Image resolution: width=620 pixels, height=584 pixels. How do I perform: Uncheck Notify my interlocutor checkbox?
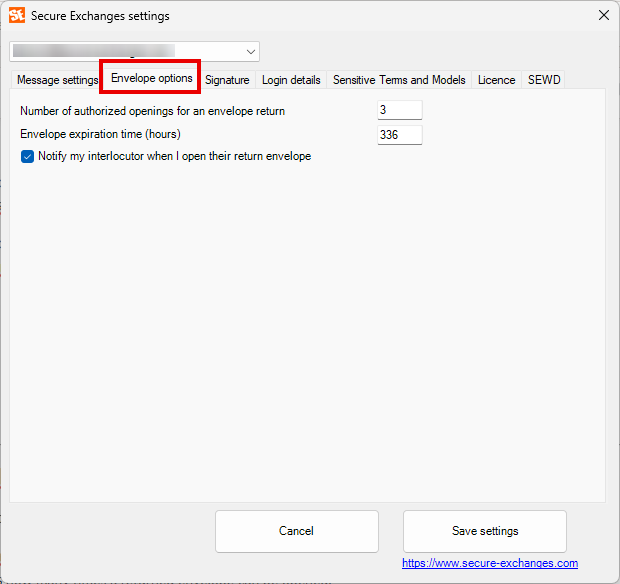pyautogui.click(x=27, y=157)
